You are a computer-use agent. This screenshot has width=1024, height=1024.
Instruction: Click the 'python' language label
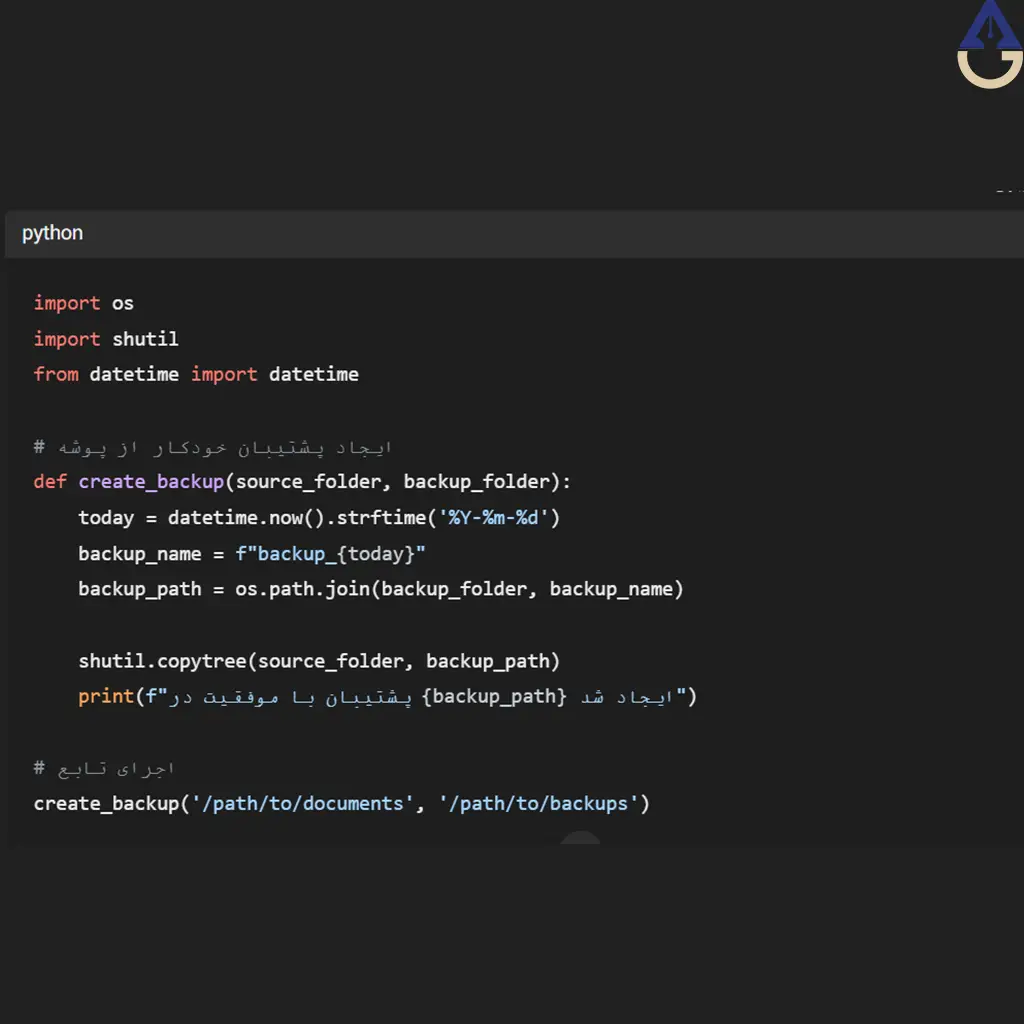pyautogui.click(x=52, y=233)
